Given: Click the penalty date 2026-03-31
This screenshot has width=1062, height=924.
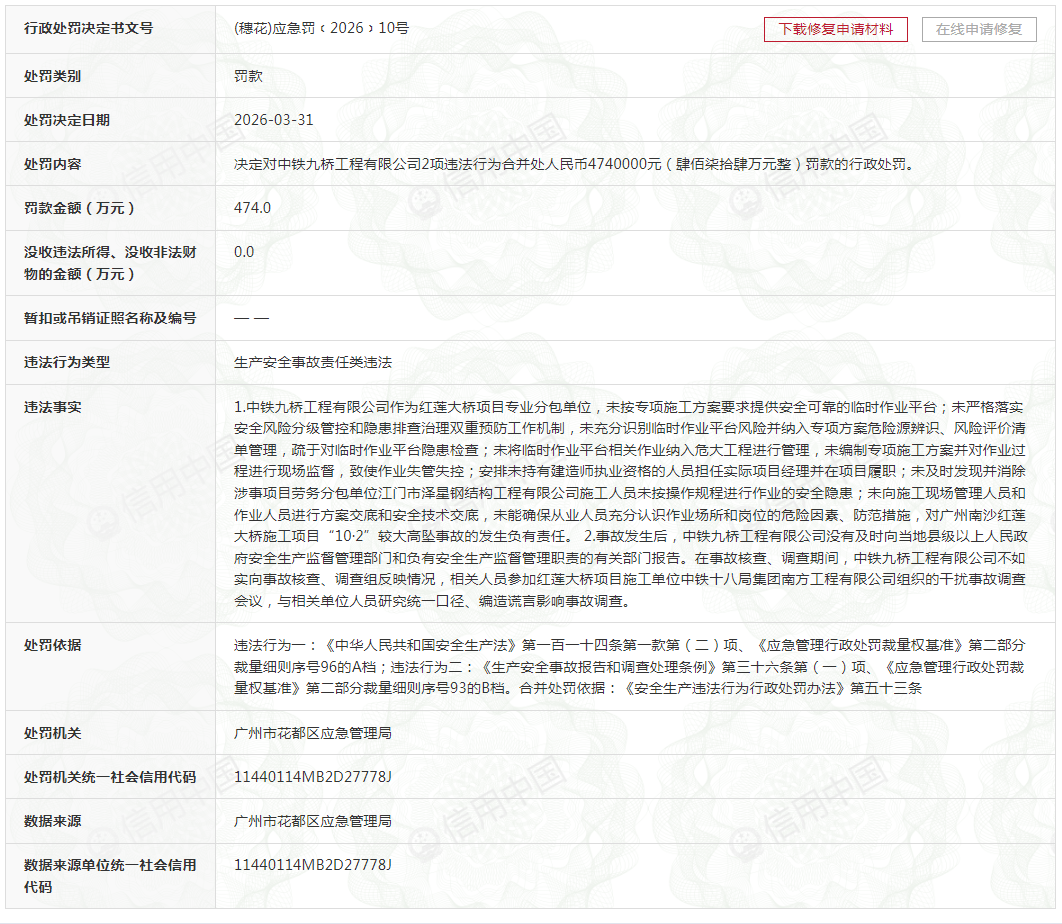Looking at the screenshot, I should [x=273, y=120].
